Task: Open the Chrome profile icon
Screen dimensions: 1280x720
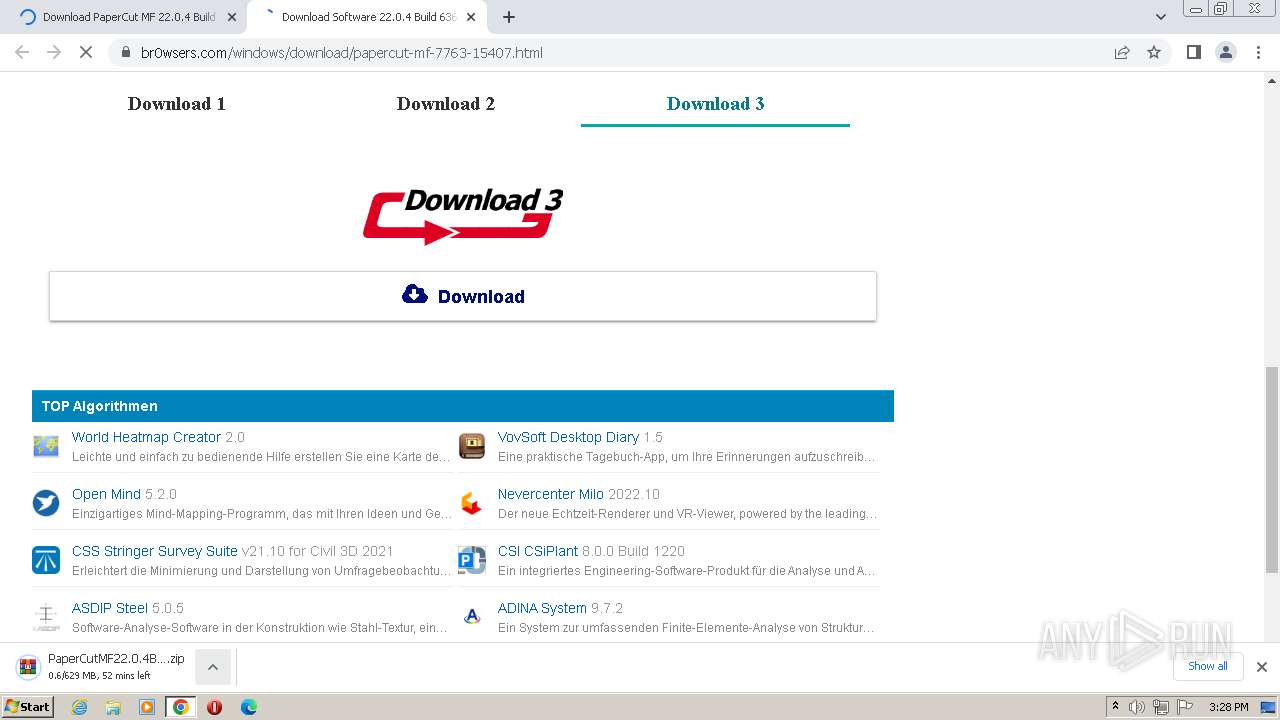Action: (x=1226, y=52)
